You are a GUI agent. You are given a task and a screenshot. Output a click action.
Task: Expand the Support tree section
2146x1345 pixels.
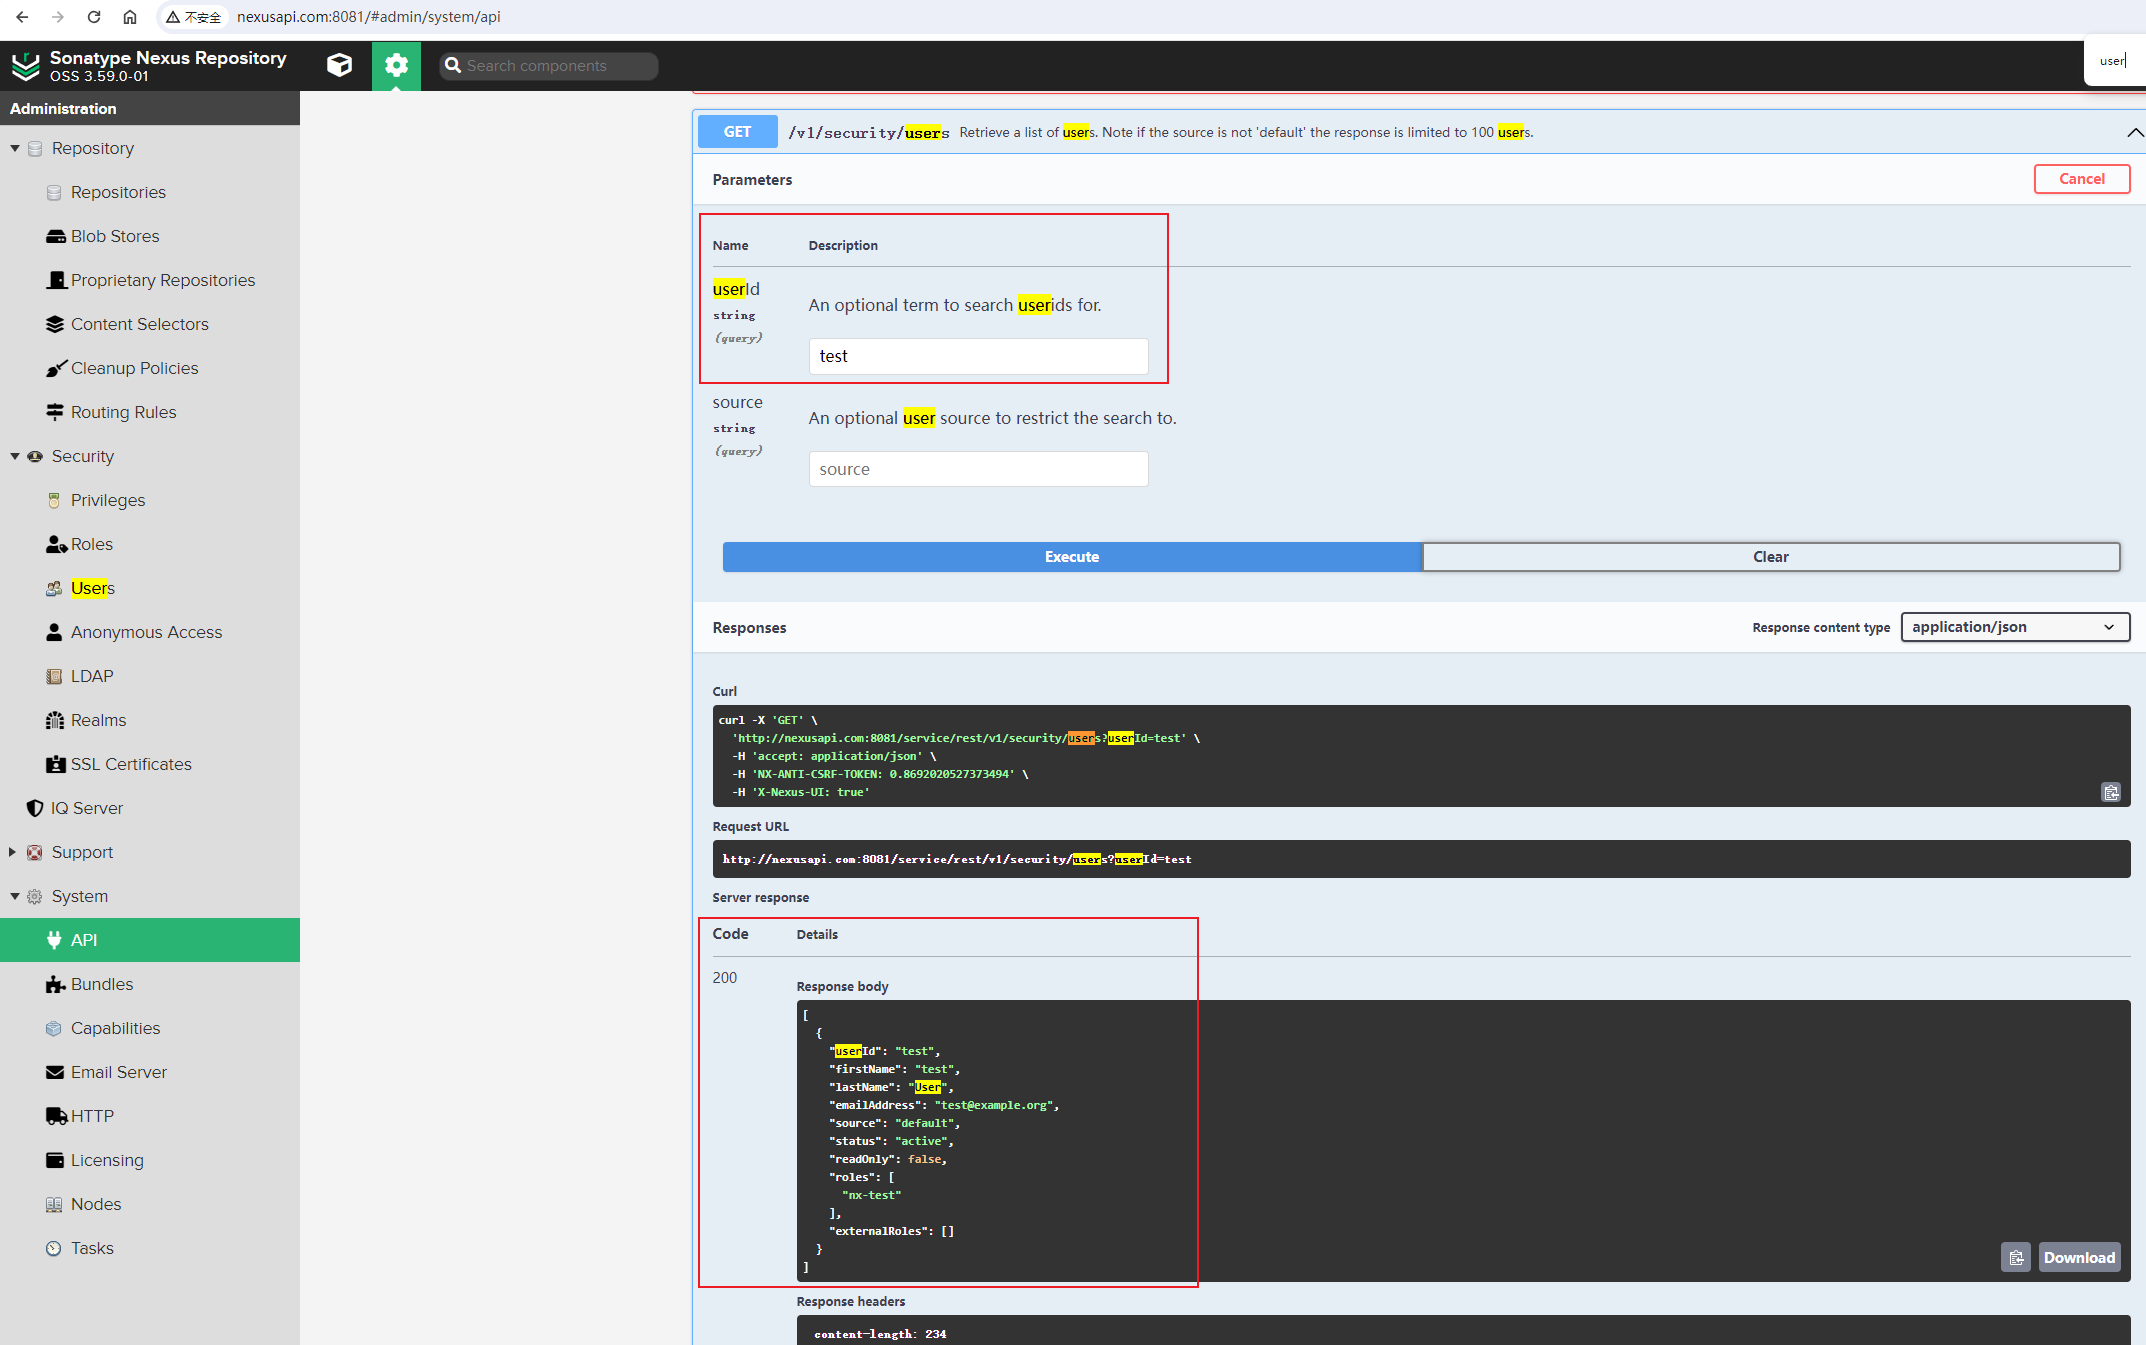pyautogui.click(x=13, y=852)
